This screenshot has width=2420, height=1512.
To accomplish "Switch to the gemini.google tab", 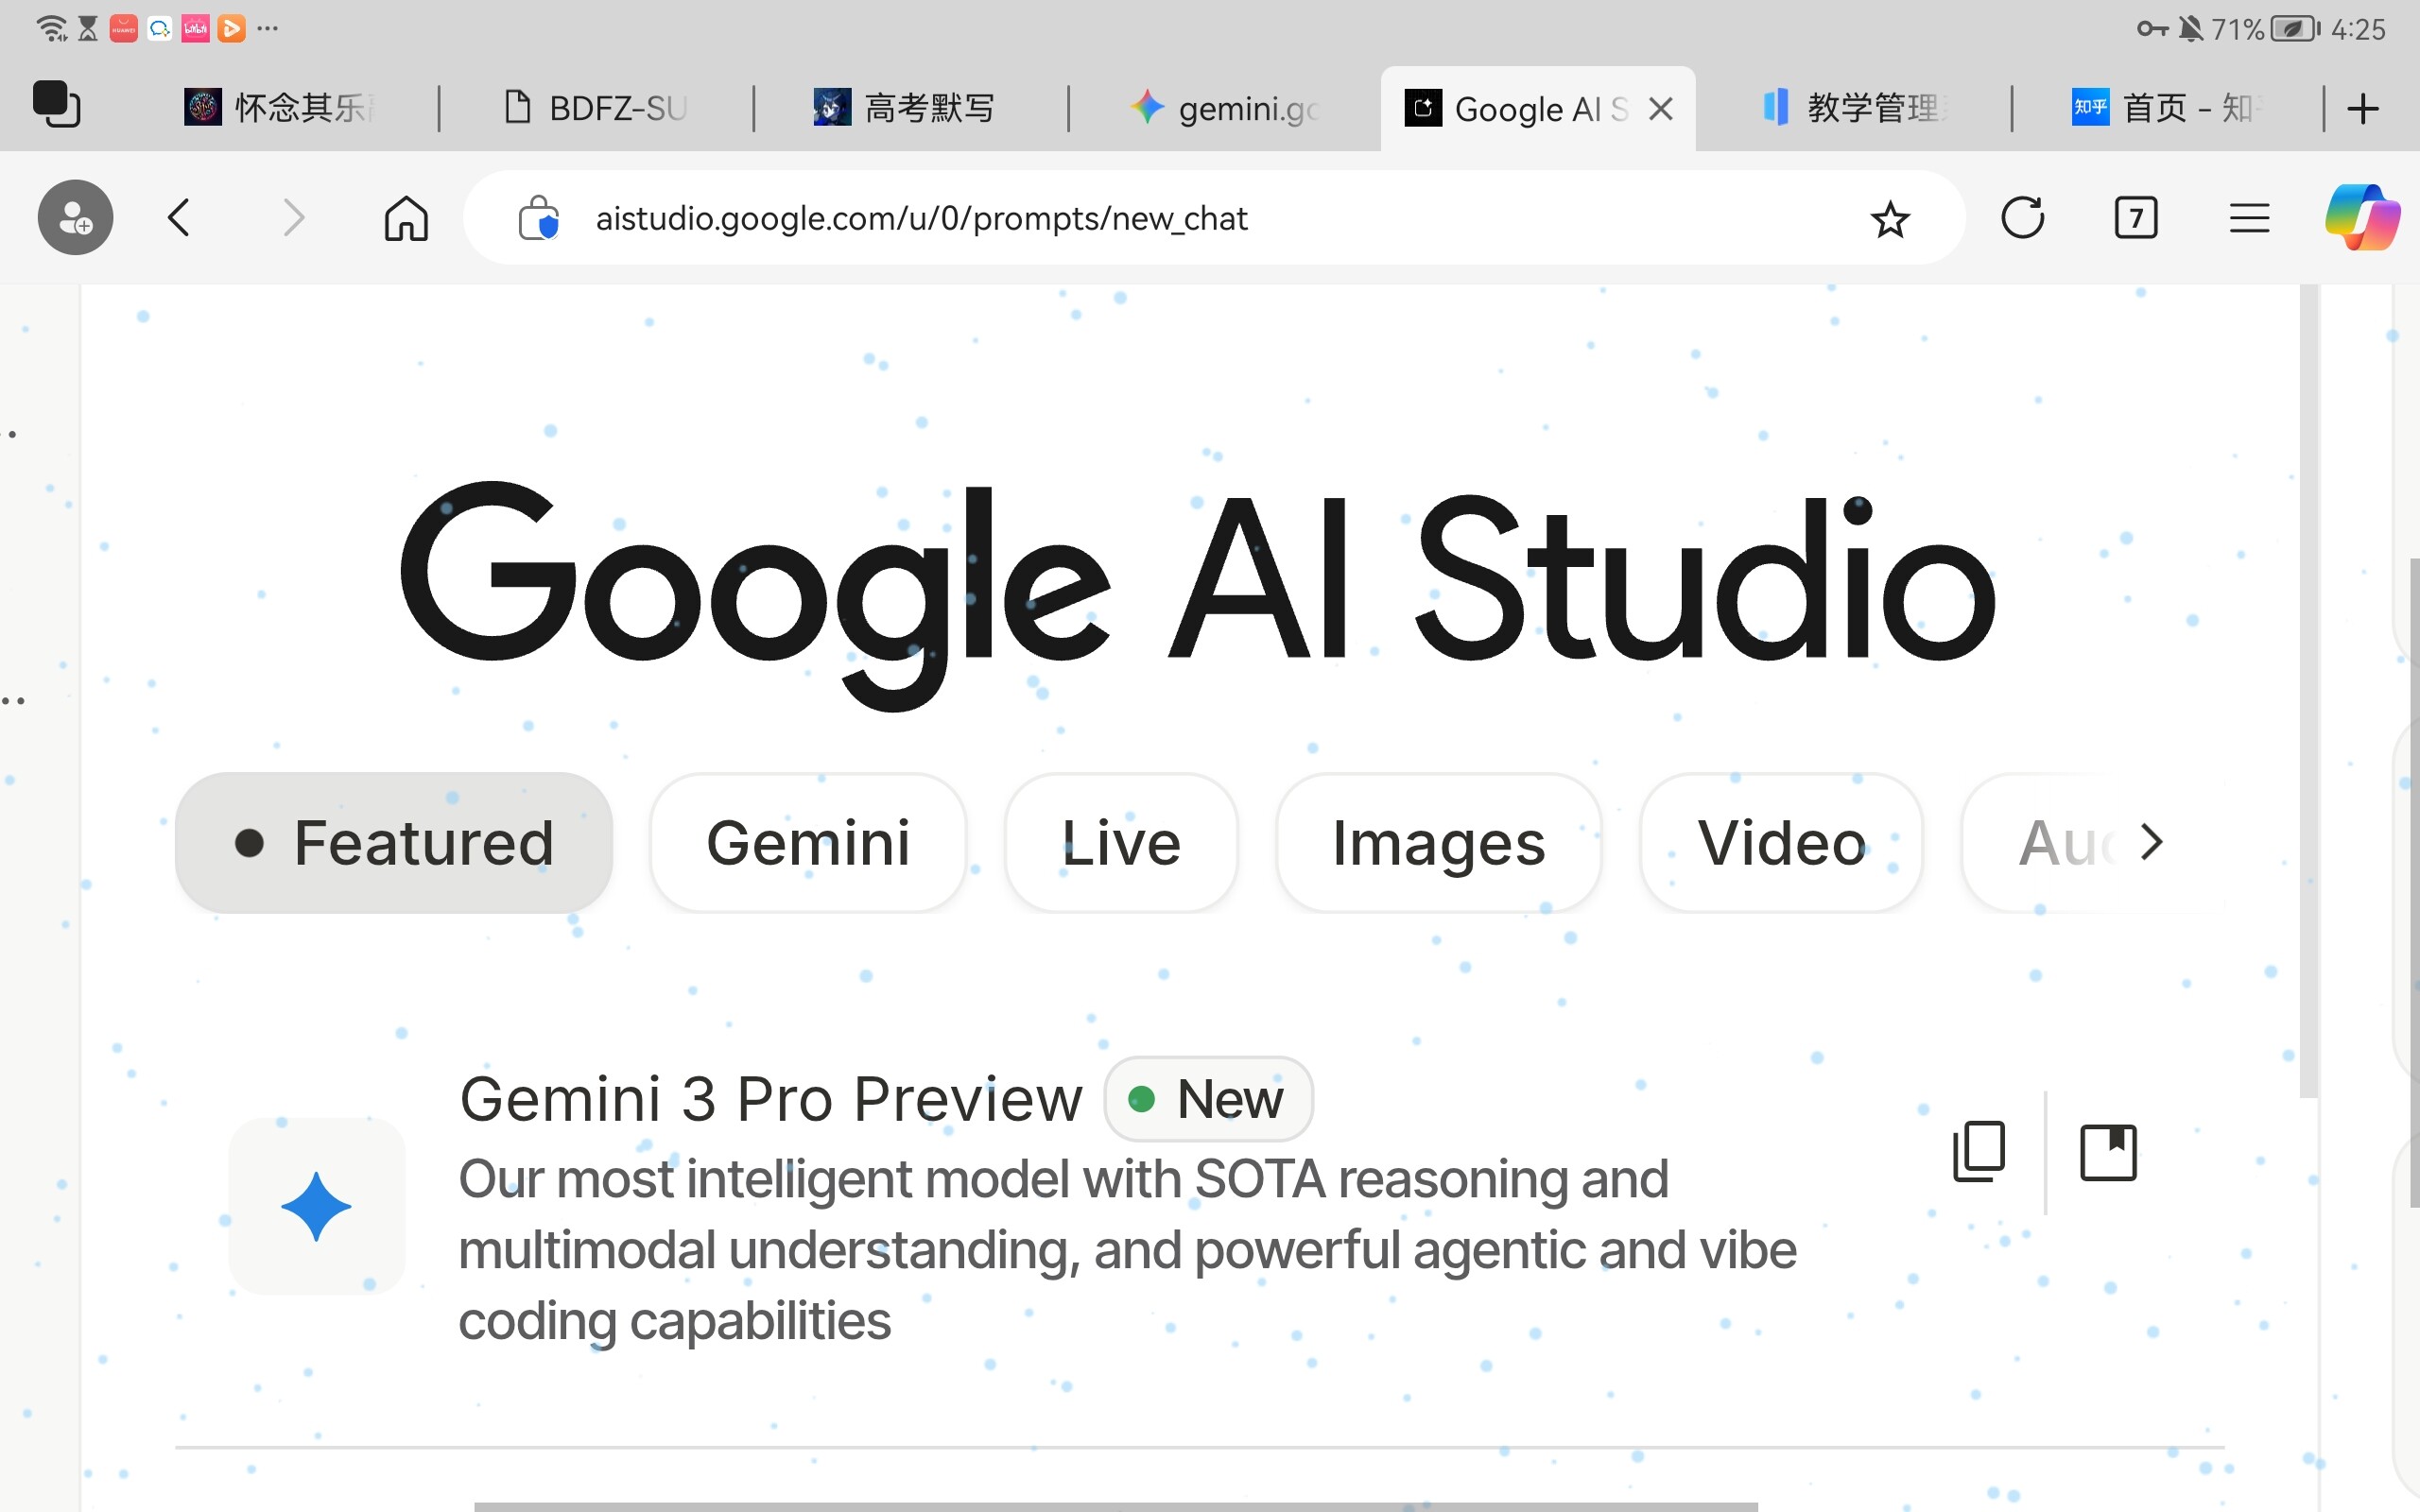I will coord(1225,108).
